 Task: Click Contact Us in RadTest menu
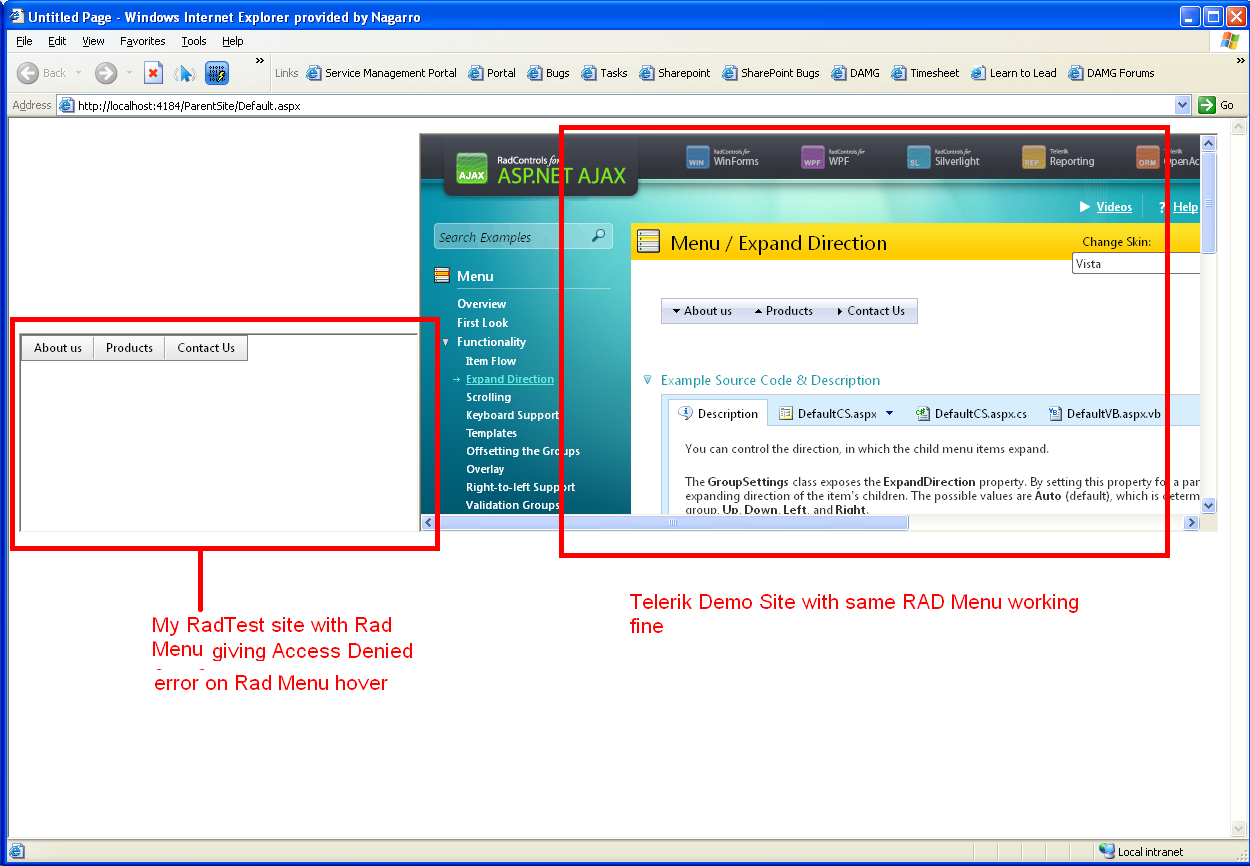206,348
